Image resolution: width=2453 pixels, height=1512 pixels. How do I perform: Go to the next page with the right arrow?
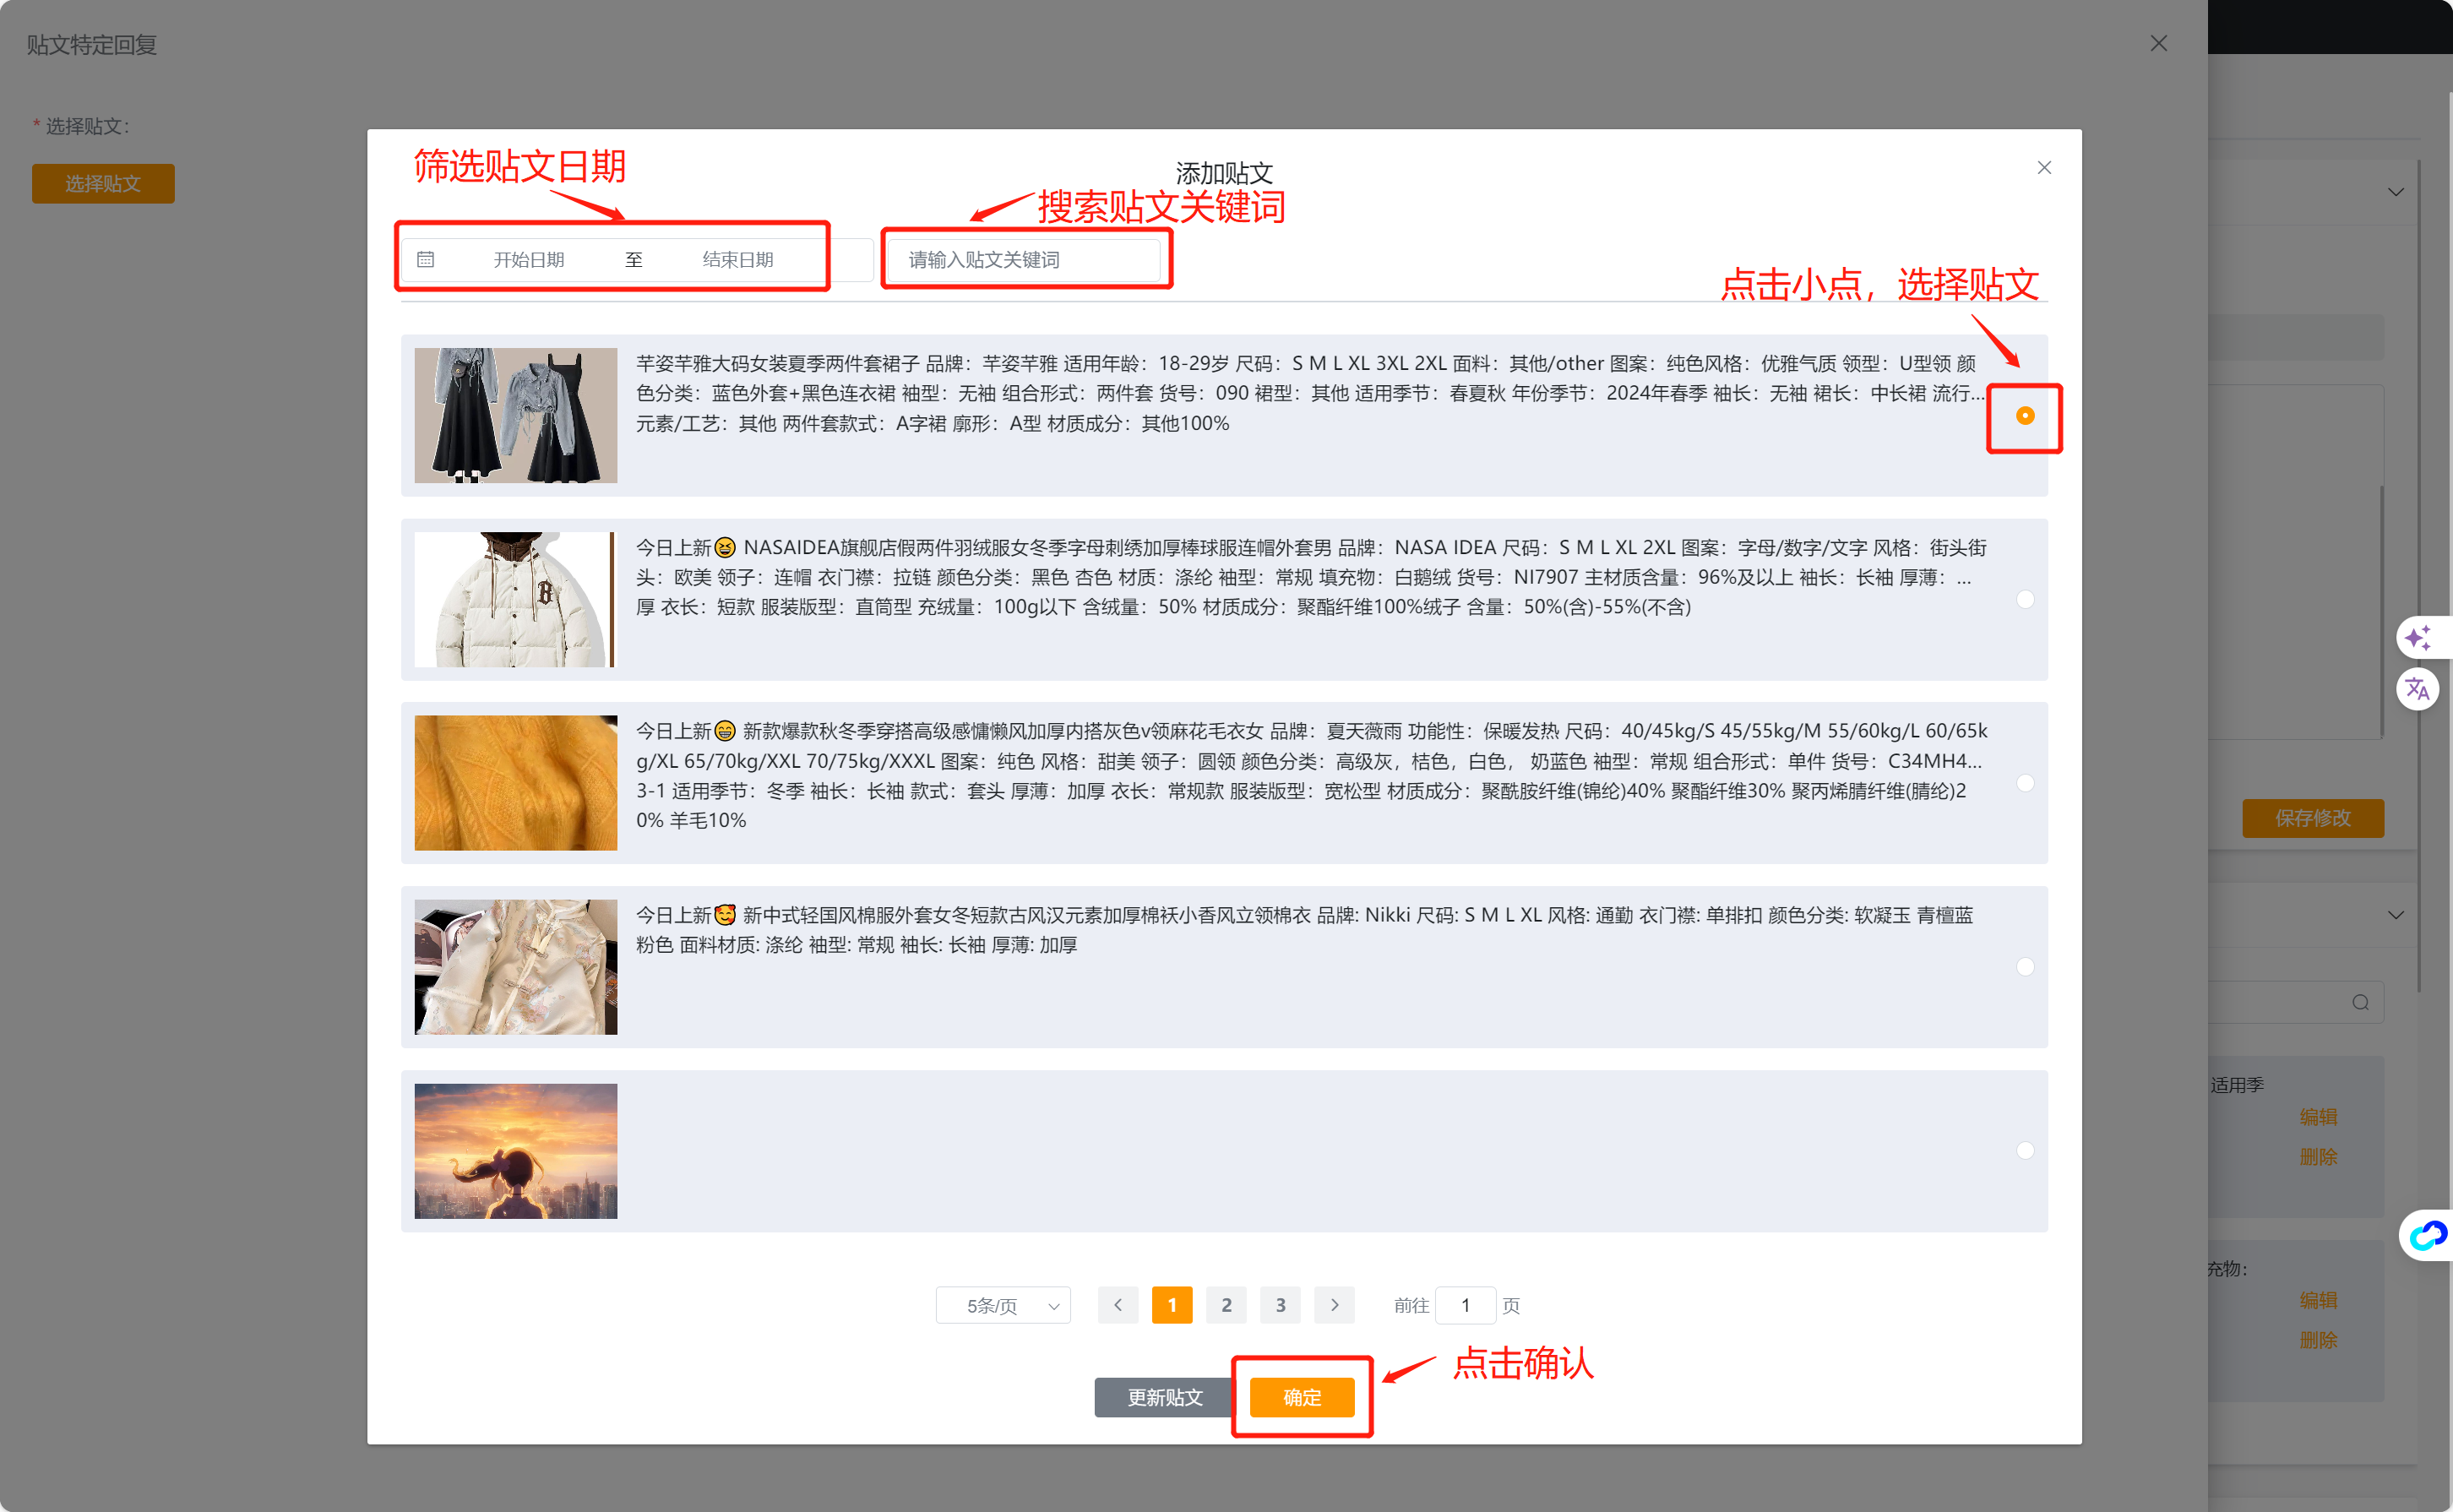pos(1334,1305)
